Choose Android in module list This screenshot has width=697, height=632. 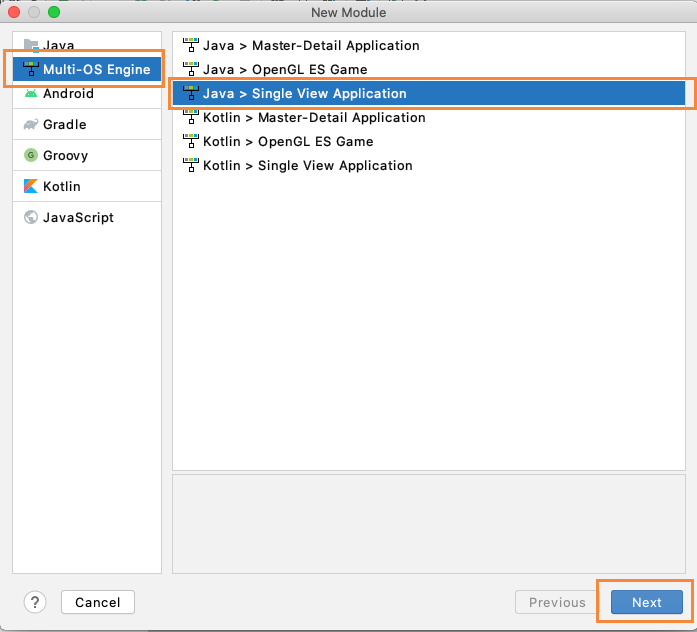tap(87, 93)
